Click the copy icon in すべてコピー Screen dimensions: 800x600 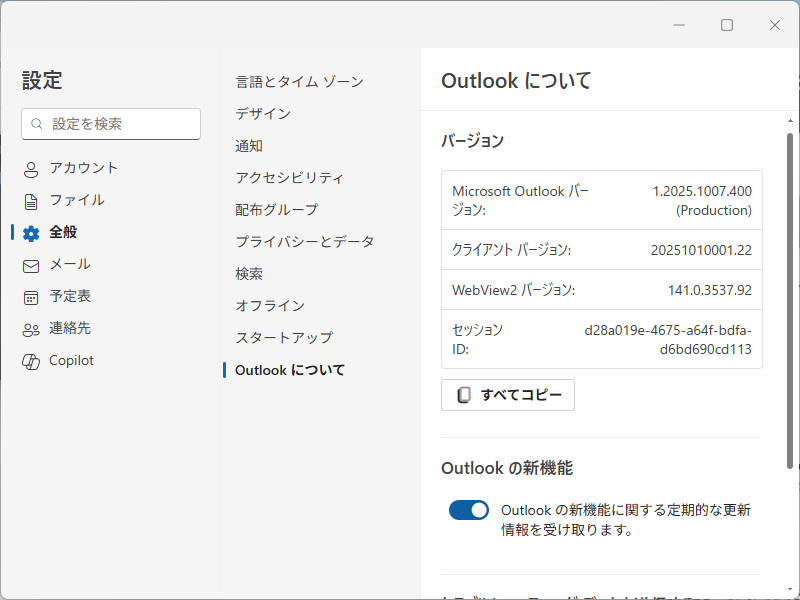[x=463, y=395]
